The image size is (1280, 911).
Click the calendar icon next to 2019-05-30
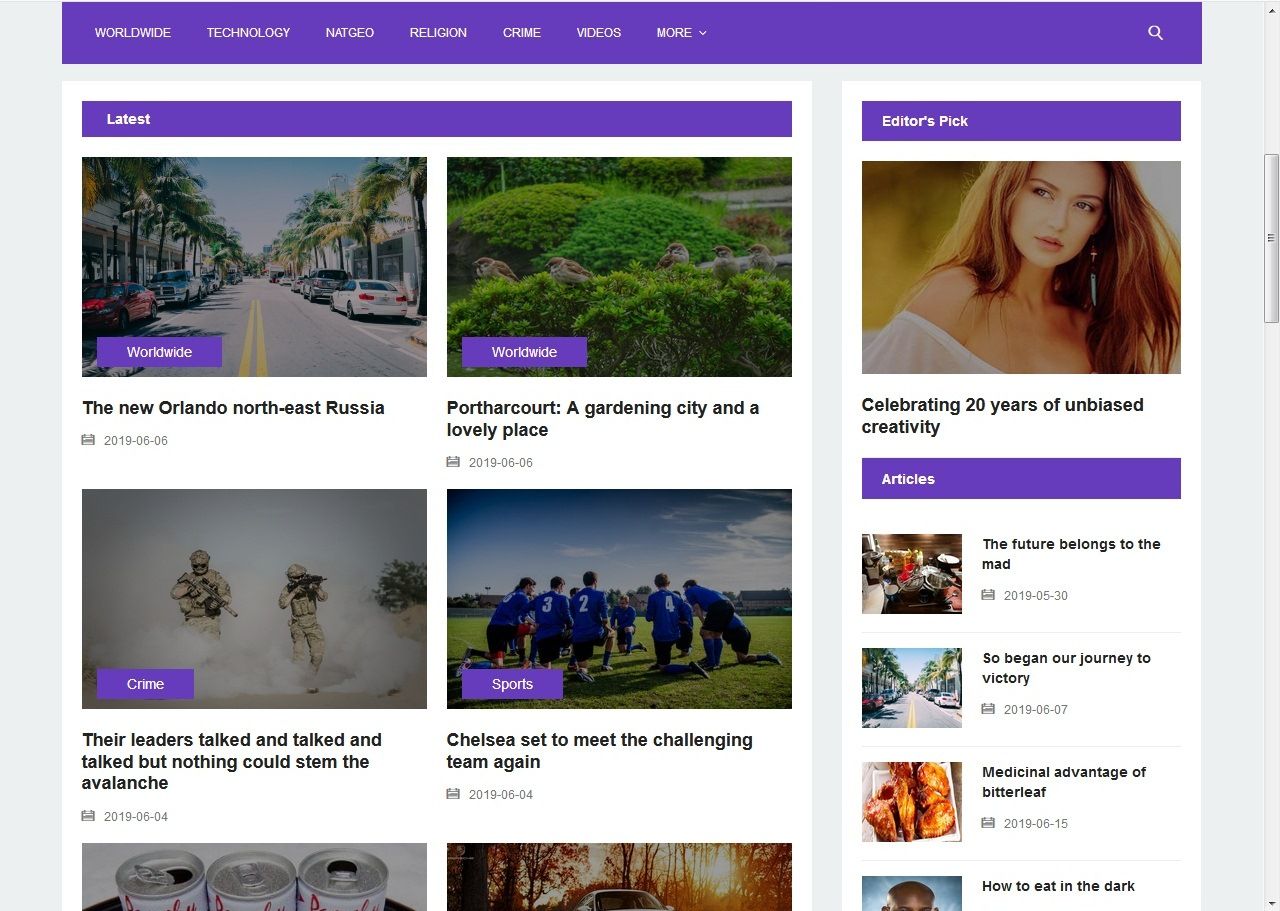(988, 595)
